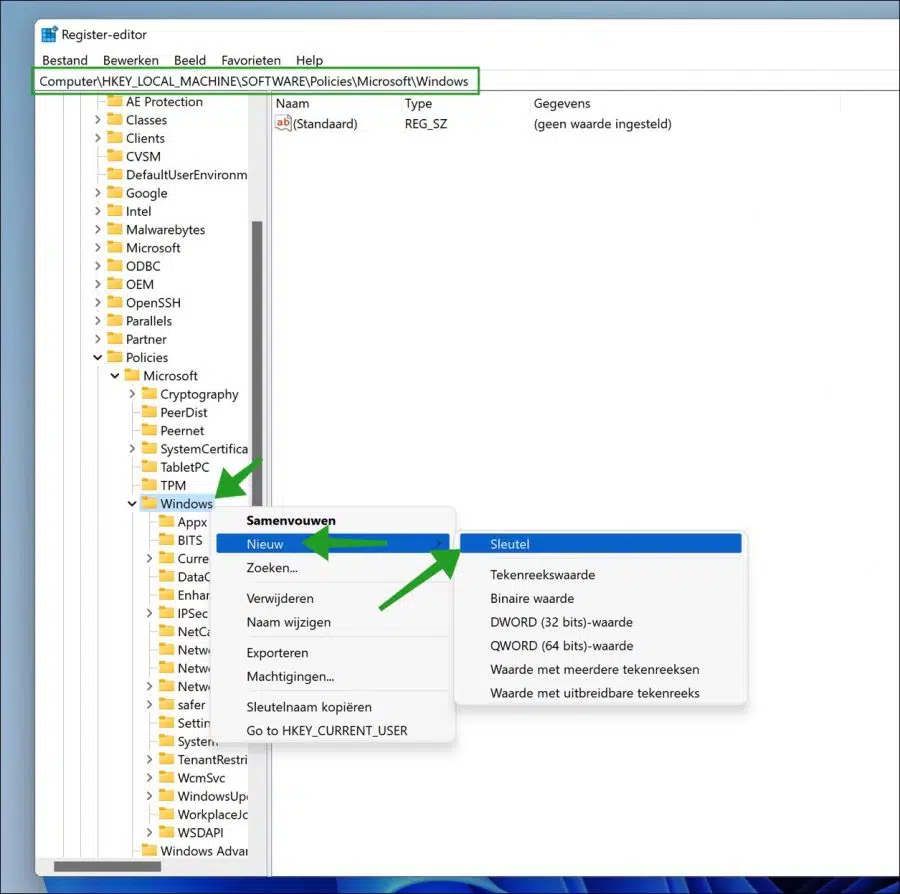Choose Zoeken... from the context menu
900x894 pixels.
pyautogui.click(x=335, y=568)
